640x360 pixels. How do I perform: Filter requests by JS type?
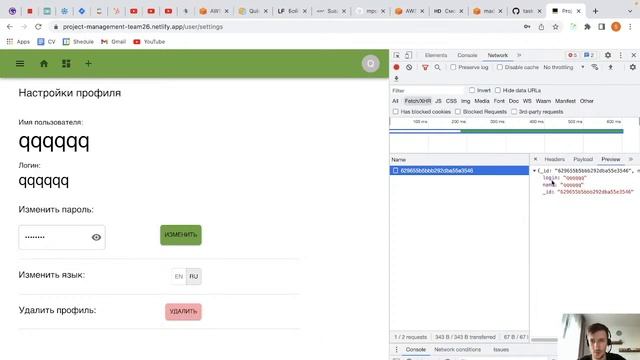[438, 101]
